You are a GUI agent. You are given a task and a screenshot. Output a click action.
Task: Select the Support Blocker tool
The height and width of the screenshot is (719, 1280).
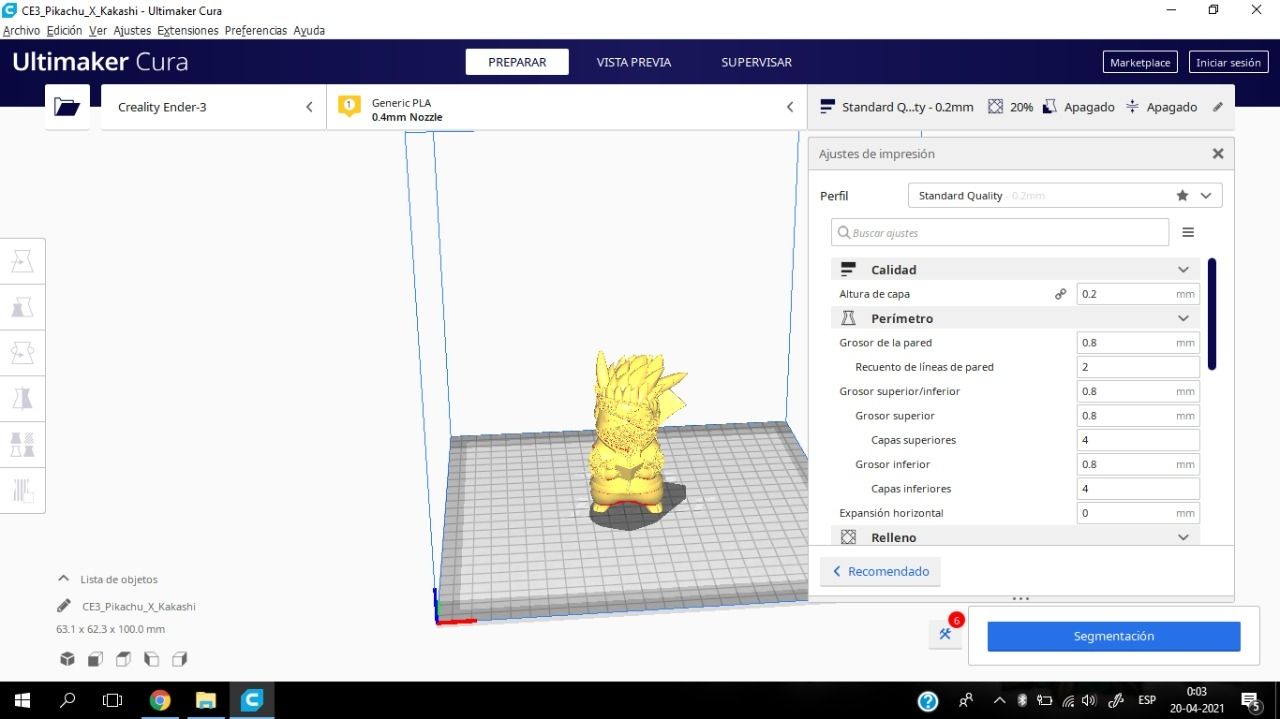point(22,490)
